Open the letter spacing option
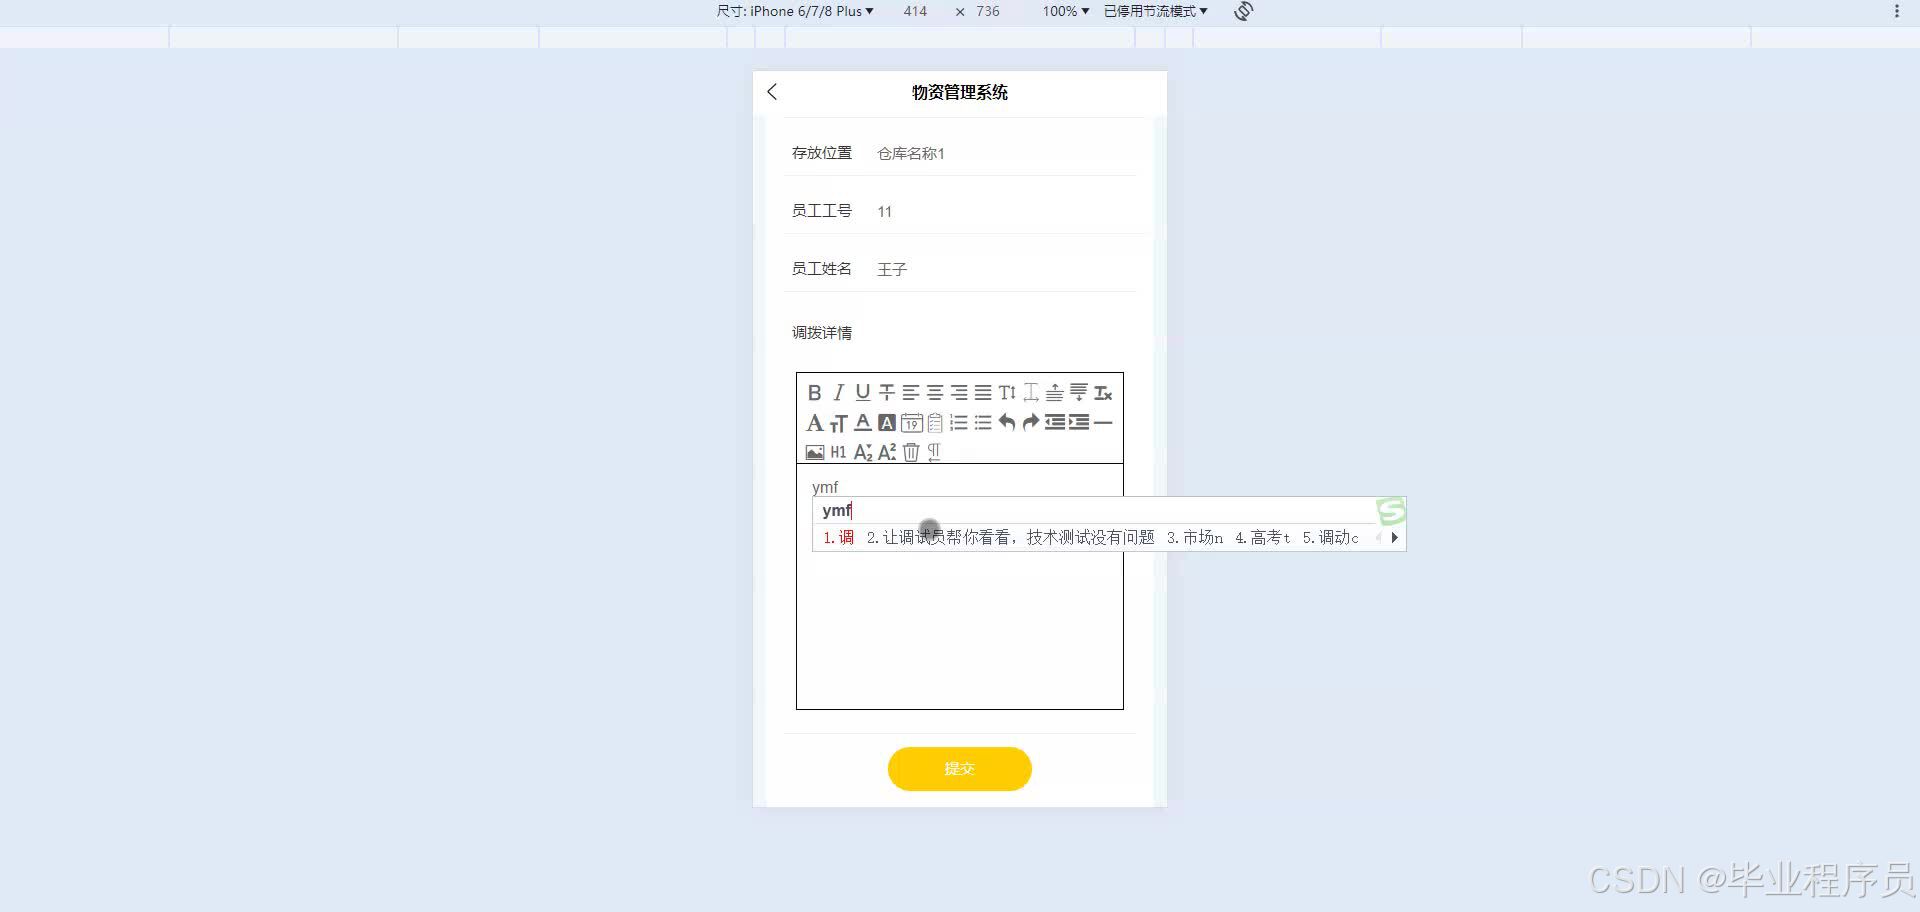This screenshot has height=912, width=1920. coord(1030,393)
